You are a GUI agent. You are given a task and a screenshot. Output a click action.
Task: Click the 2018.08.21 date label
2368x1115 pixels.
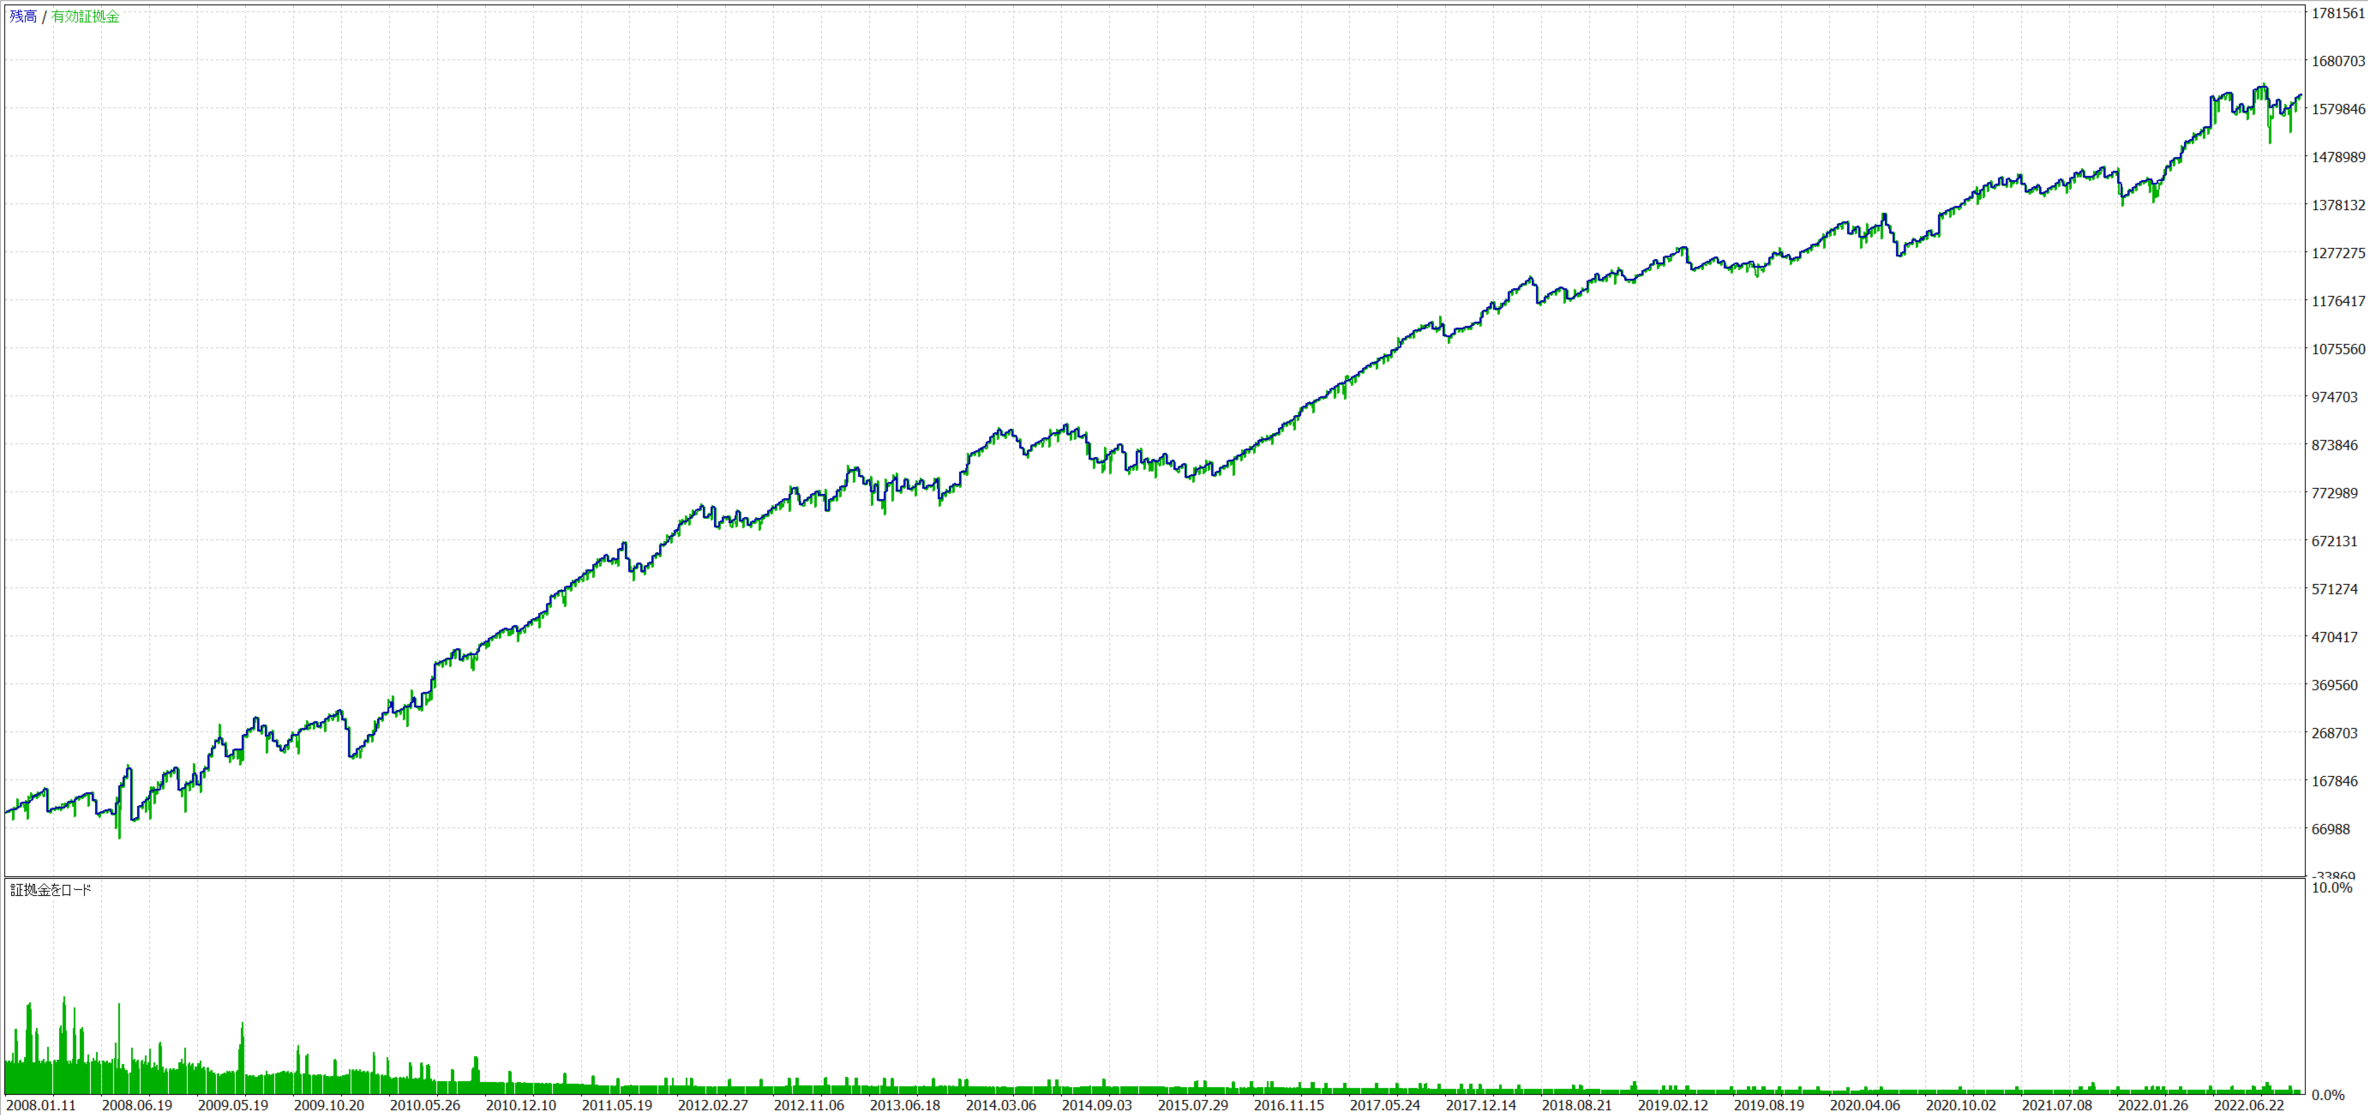(1577, 1105)
